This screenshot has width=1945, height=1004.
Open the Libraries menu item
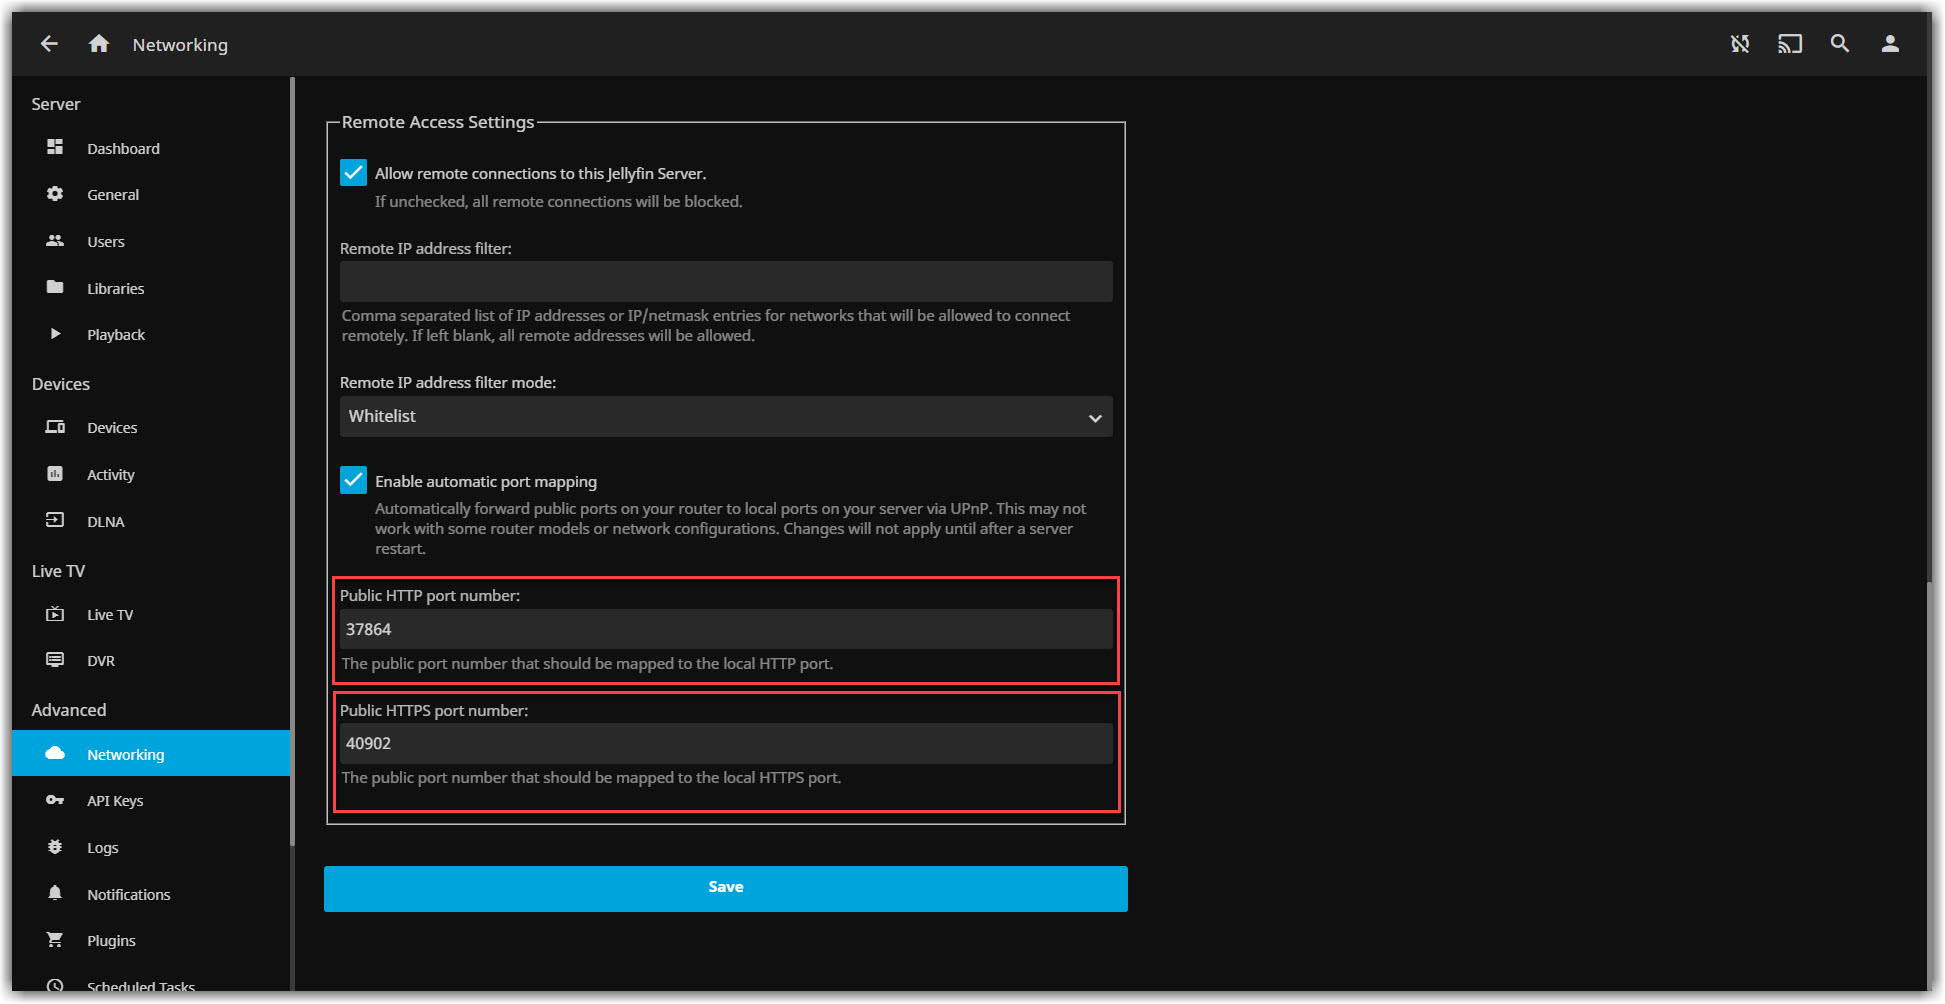click(151, 288)
